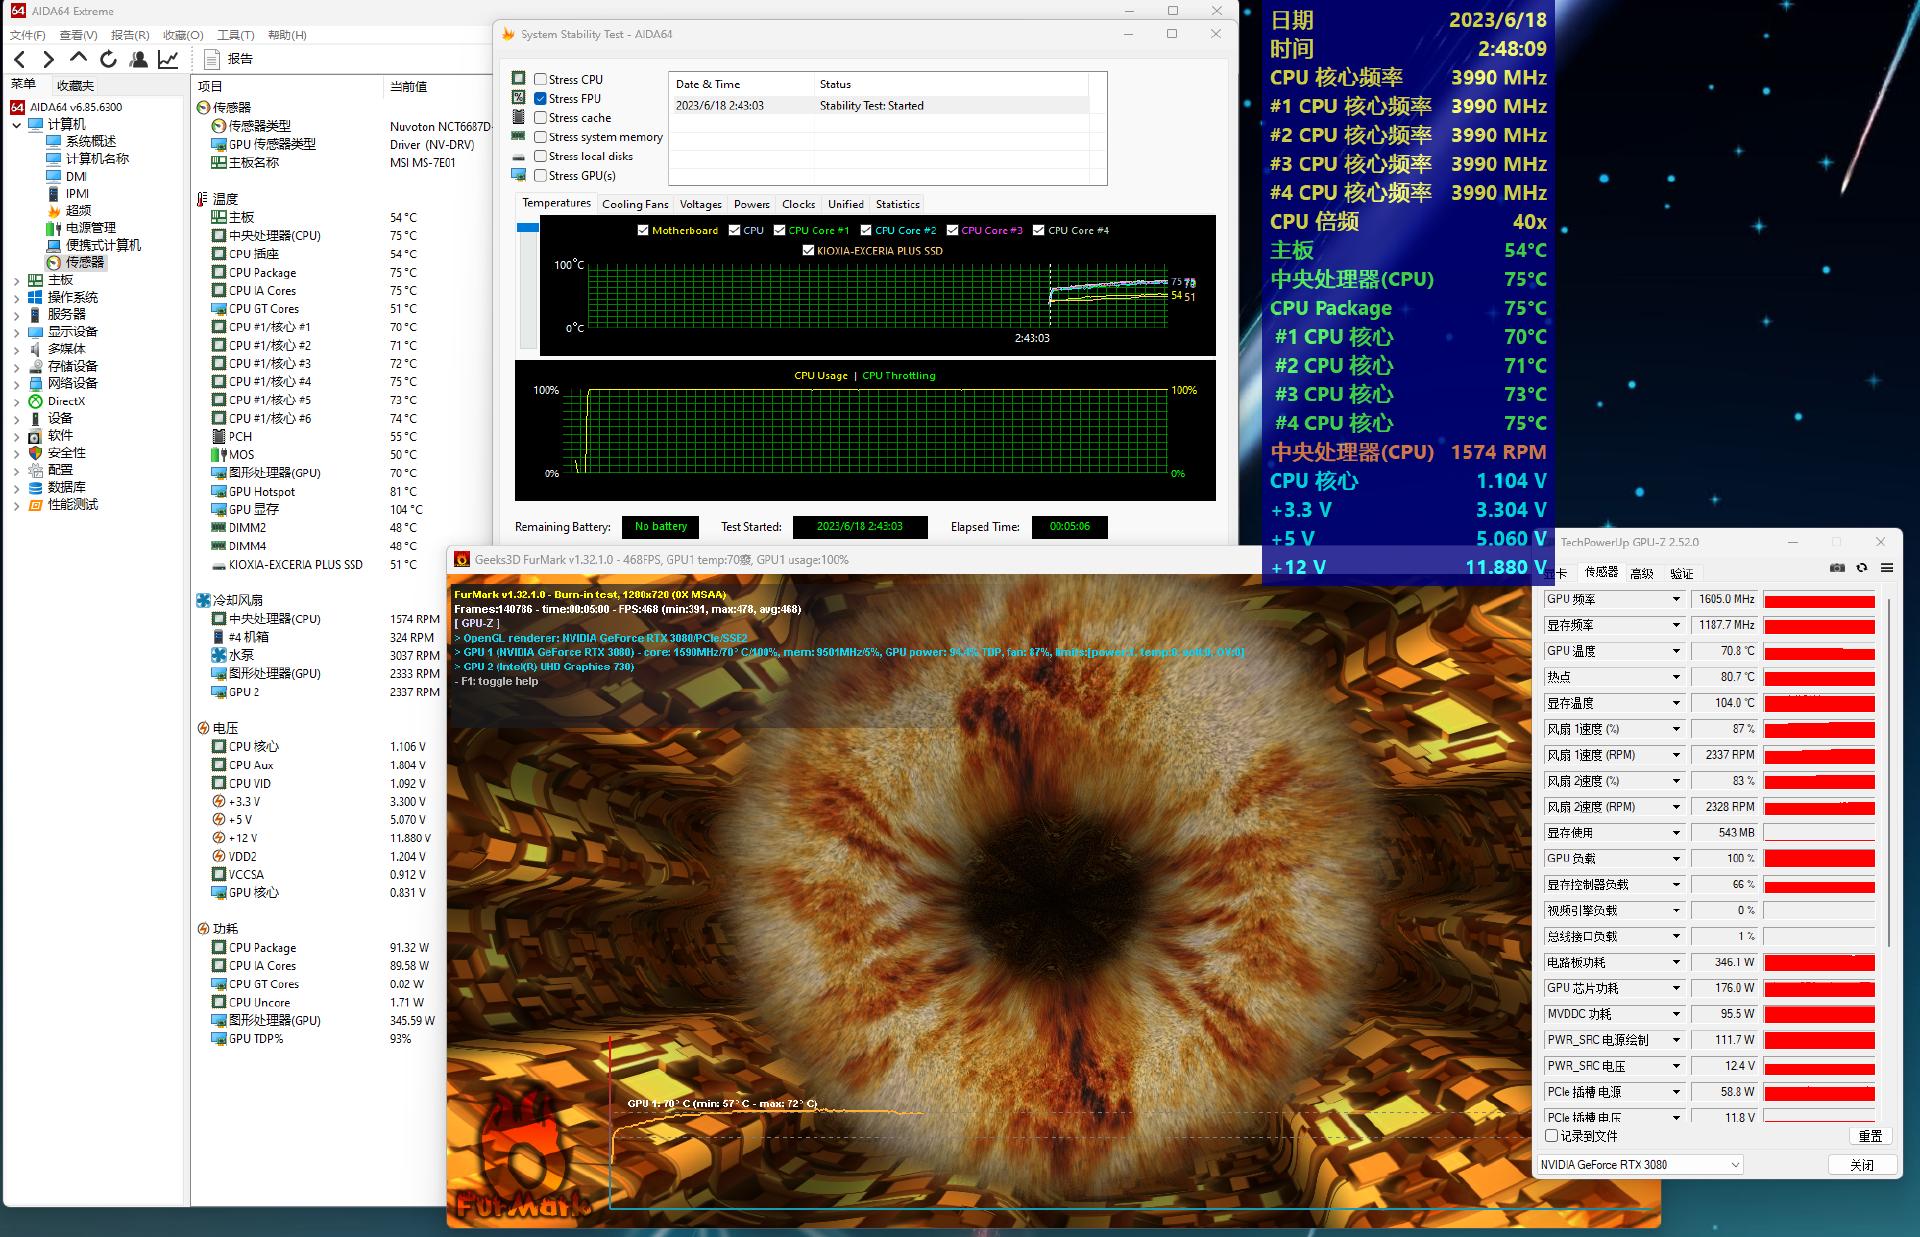Uncheck the Stress FPU checkbox

pos(540,99)
